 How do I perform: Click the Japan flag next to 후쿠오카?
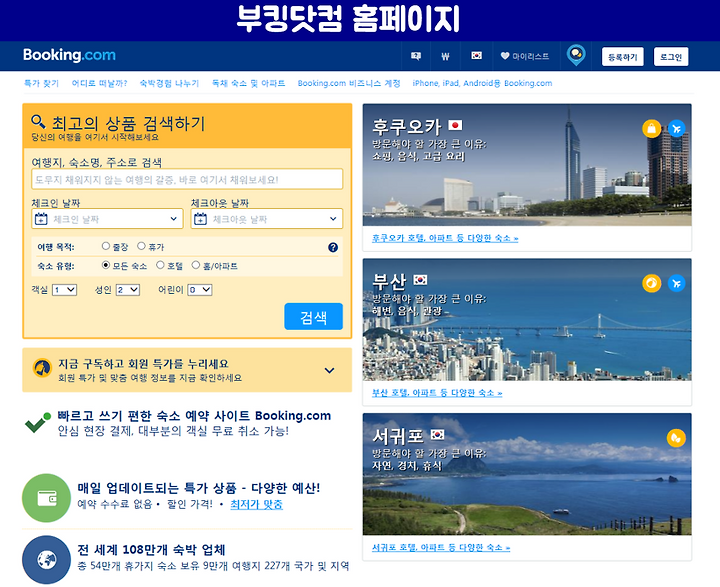tap(455, 125)
